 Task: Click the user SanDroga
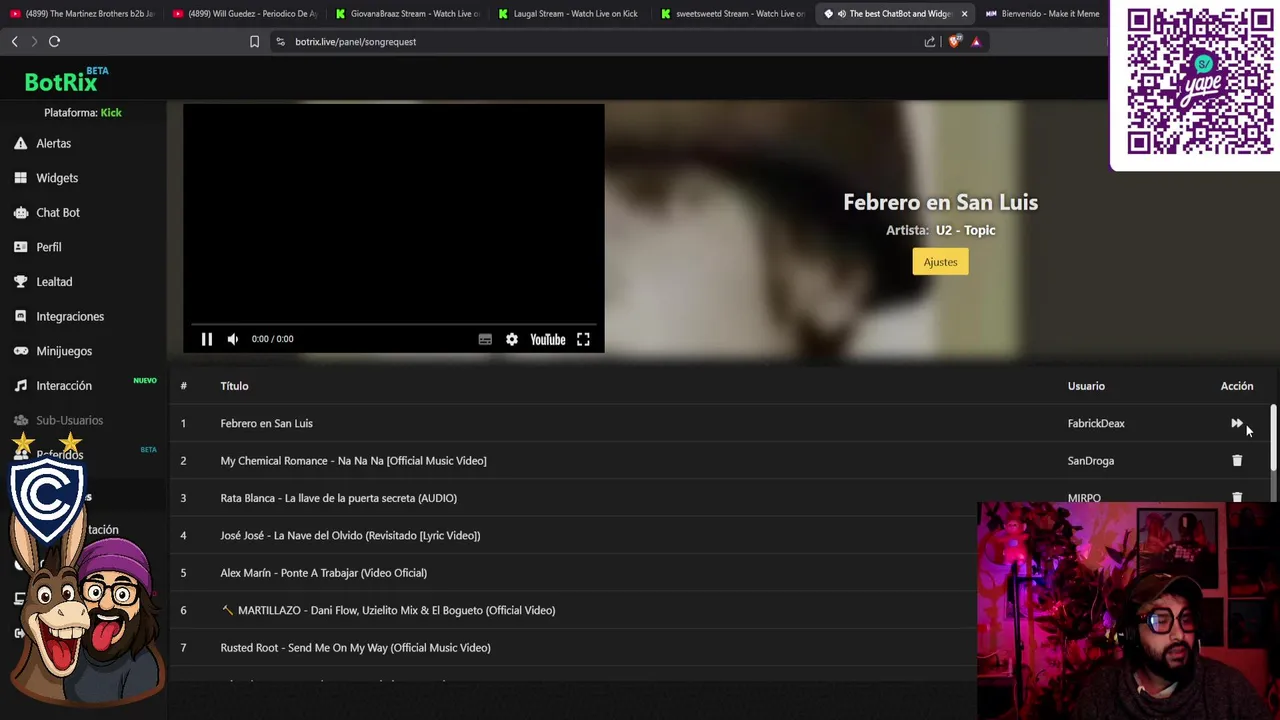(1091, 461)
